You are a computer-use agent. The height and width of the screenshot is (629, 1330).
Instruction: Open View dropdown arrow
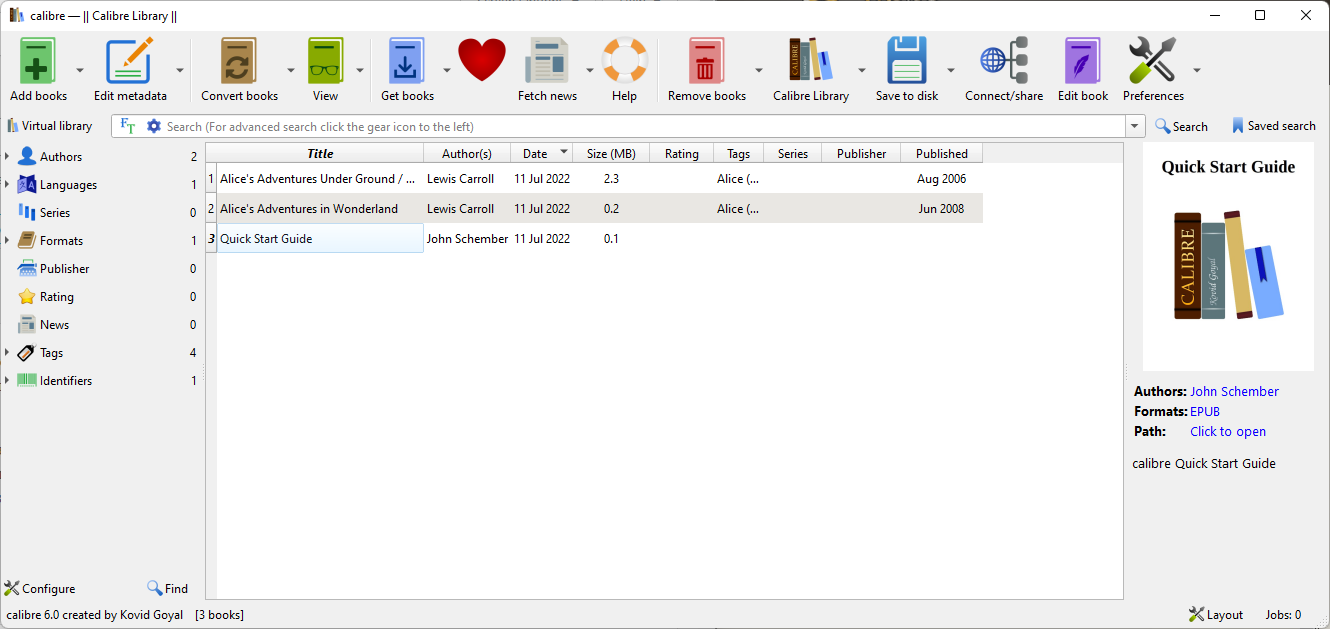click(x=359, y=71)
